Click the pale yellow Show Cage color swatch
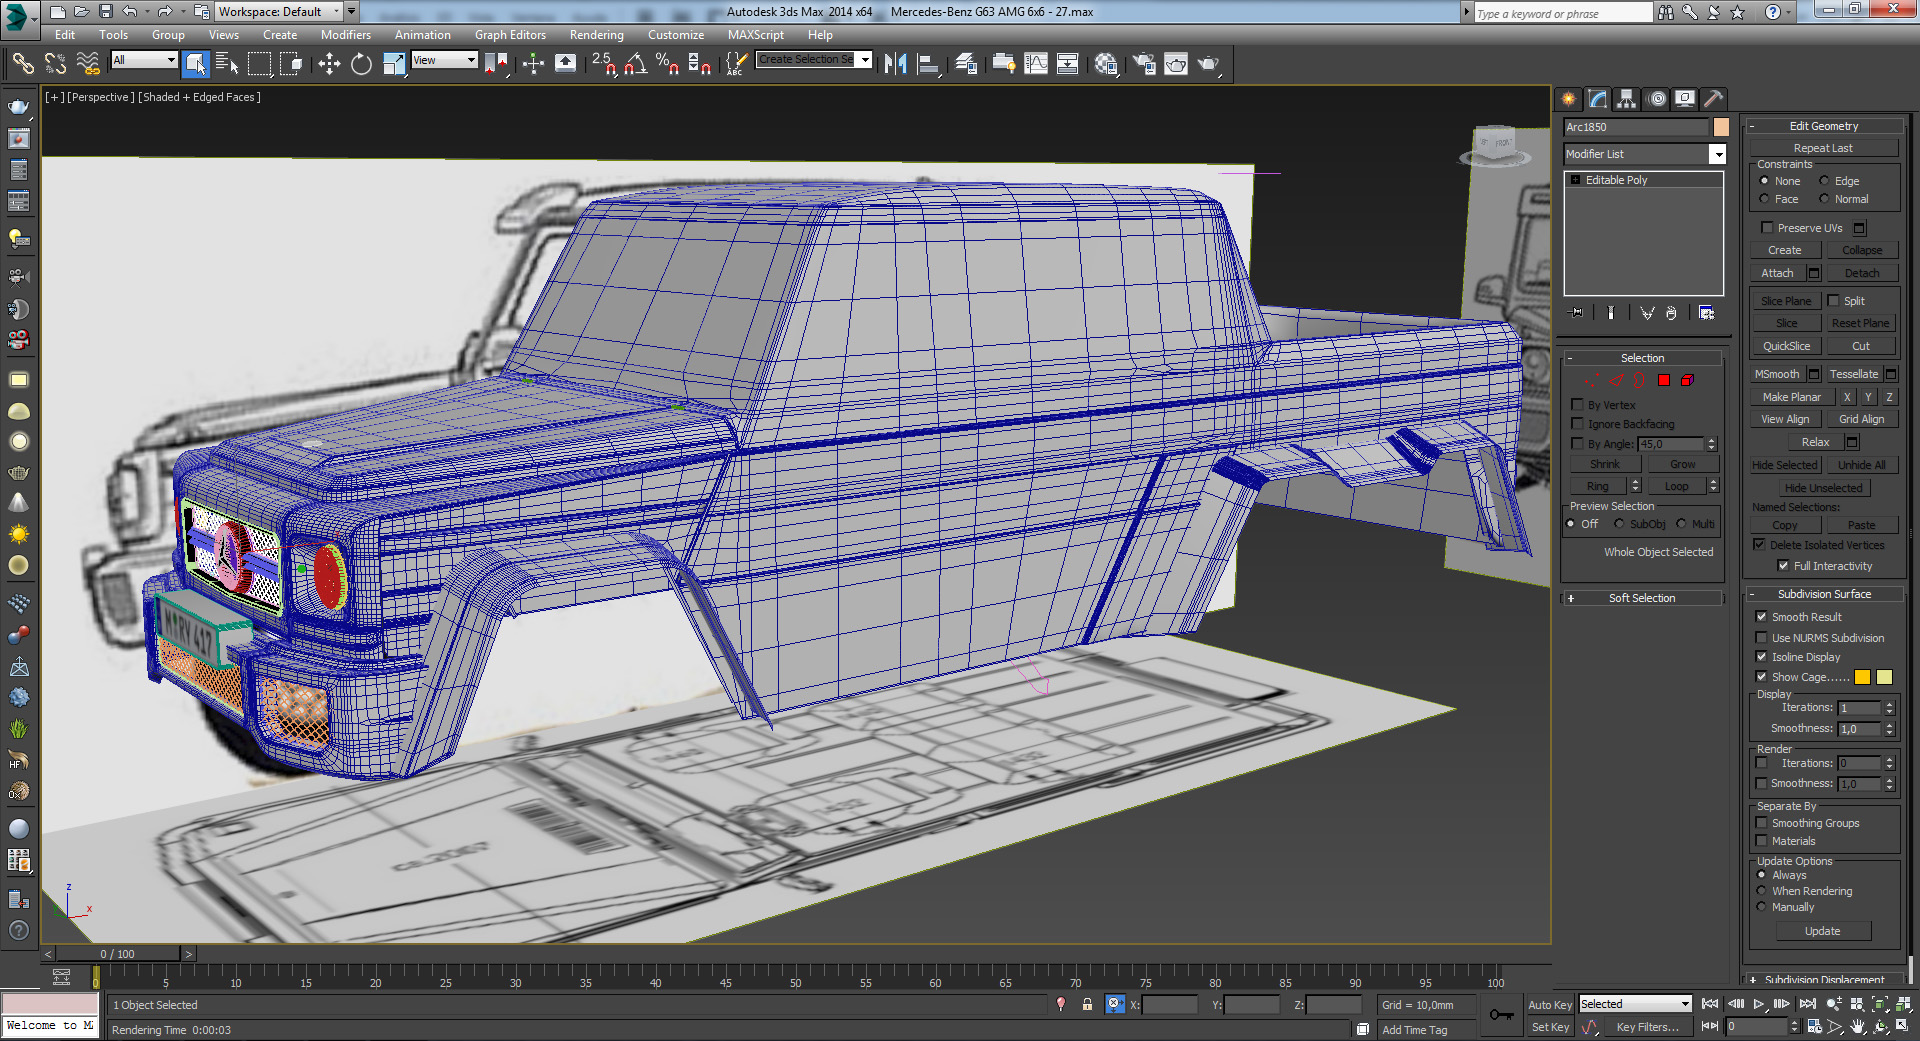 [x=1884, y=677]
